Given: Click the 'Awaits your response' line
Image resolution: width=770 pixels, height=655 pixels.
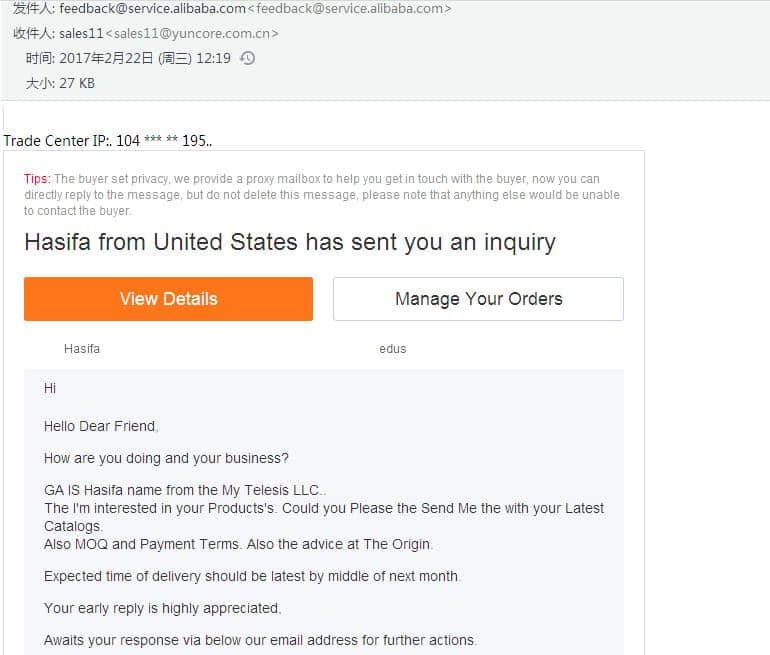Looking at the screenshot, I should (x=260, y=640).
